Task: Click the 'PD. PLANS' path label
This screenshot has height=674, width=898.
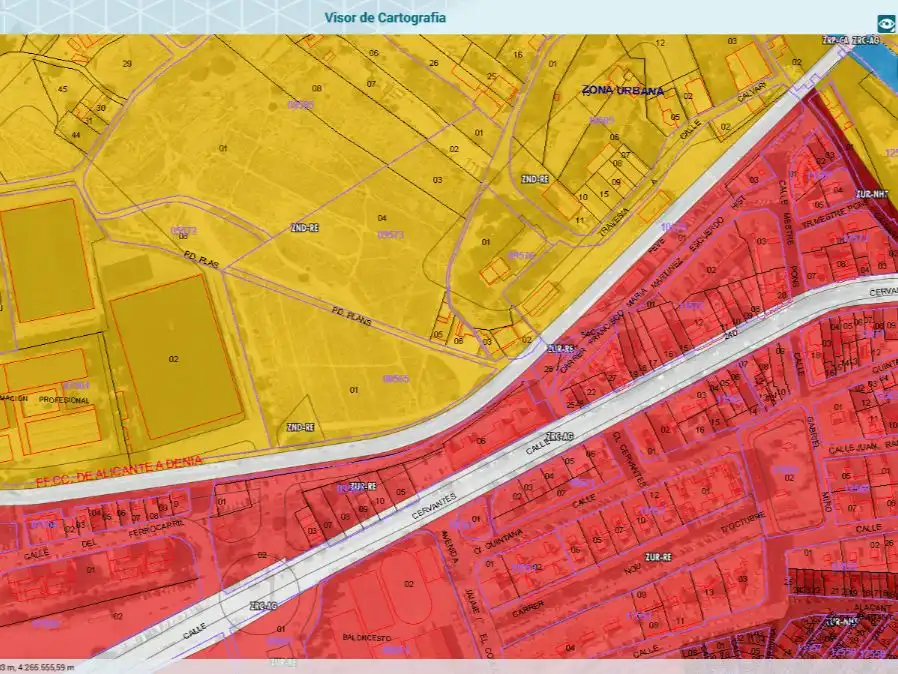Action: [352, 316]
